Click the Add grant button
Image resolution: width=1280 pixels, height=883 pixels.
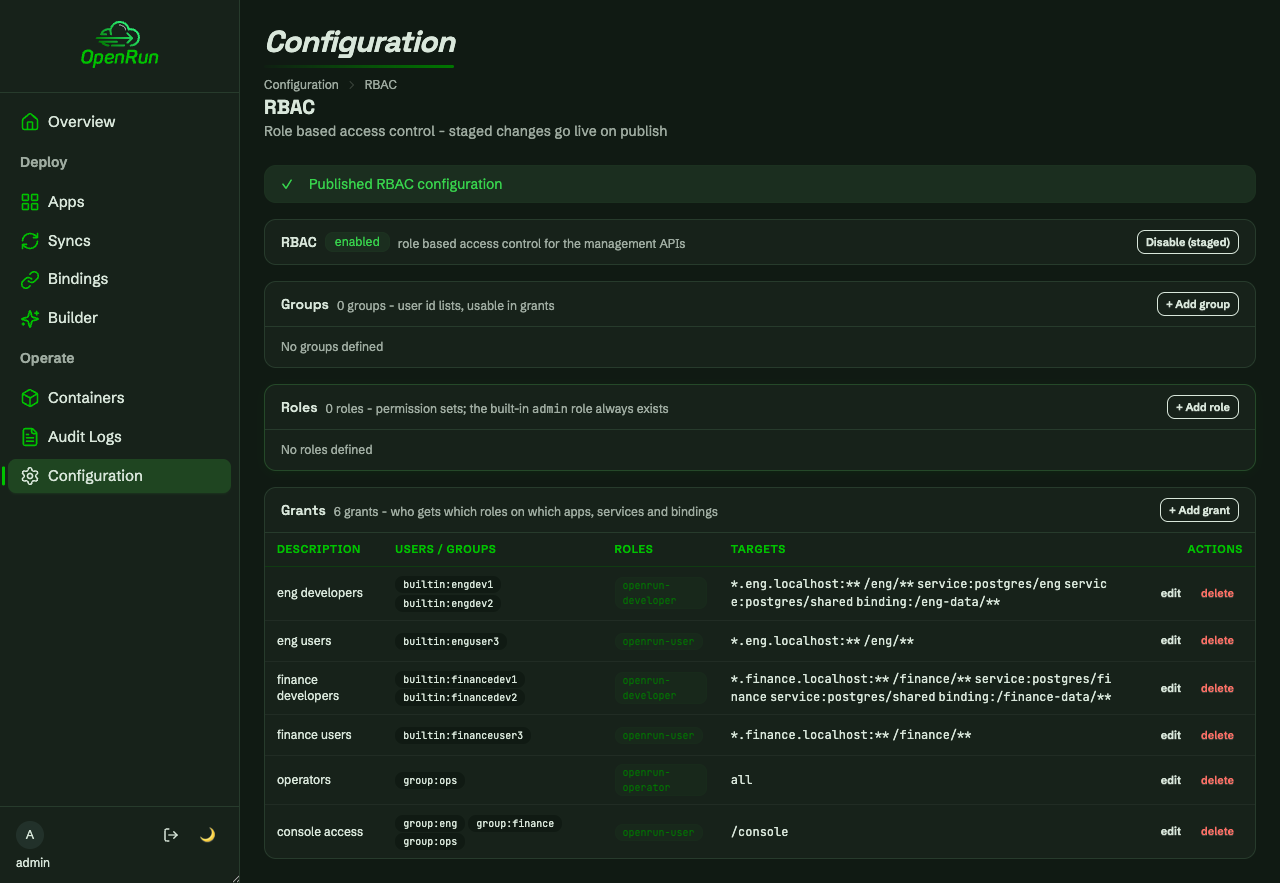1199,510
